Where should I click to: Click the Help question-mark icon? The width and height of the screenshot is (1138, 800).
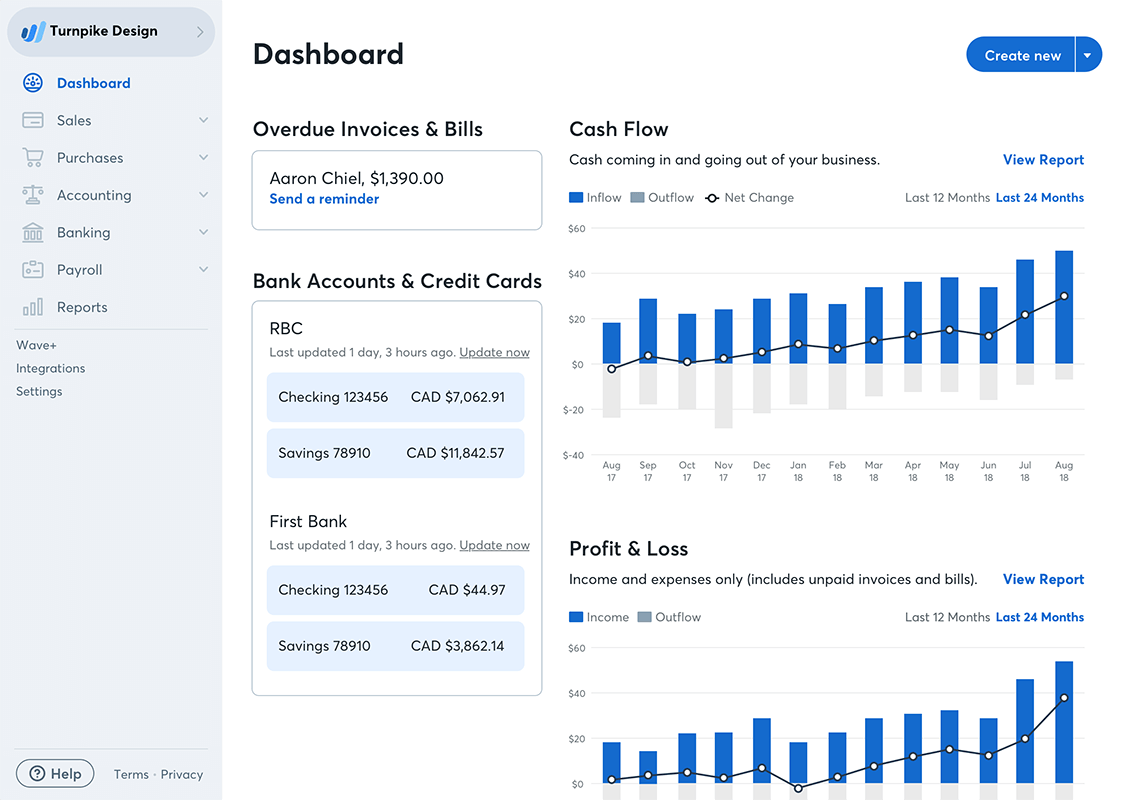(x=37, y=773)
